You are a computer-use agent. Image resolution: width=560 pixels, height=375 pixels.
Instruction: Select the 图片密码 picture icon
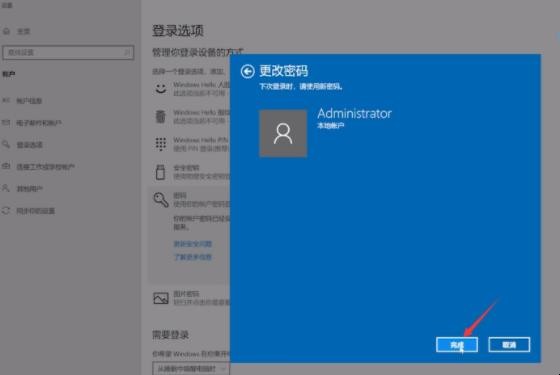point(161,298)
